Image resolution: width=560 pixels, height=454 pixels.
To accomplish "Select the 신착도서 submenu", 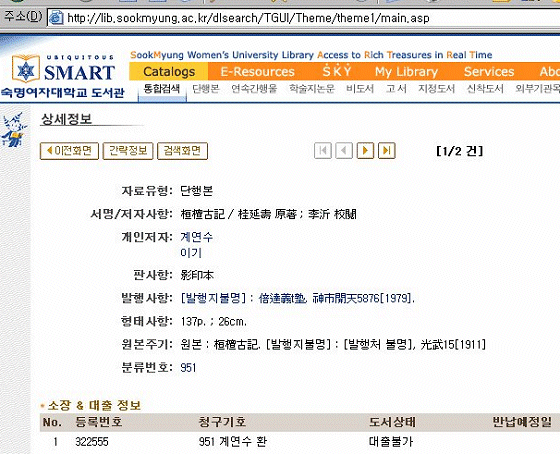I will pos(485,89).
